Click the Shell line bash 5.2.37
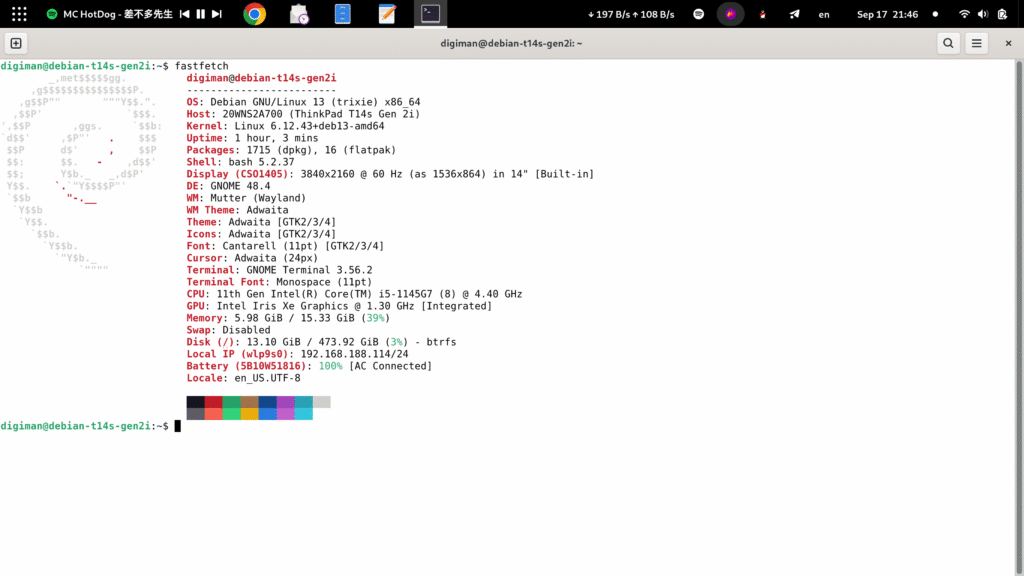Viewport: 1024px width, 576px height. pos(240,162)
